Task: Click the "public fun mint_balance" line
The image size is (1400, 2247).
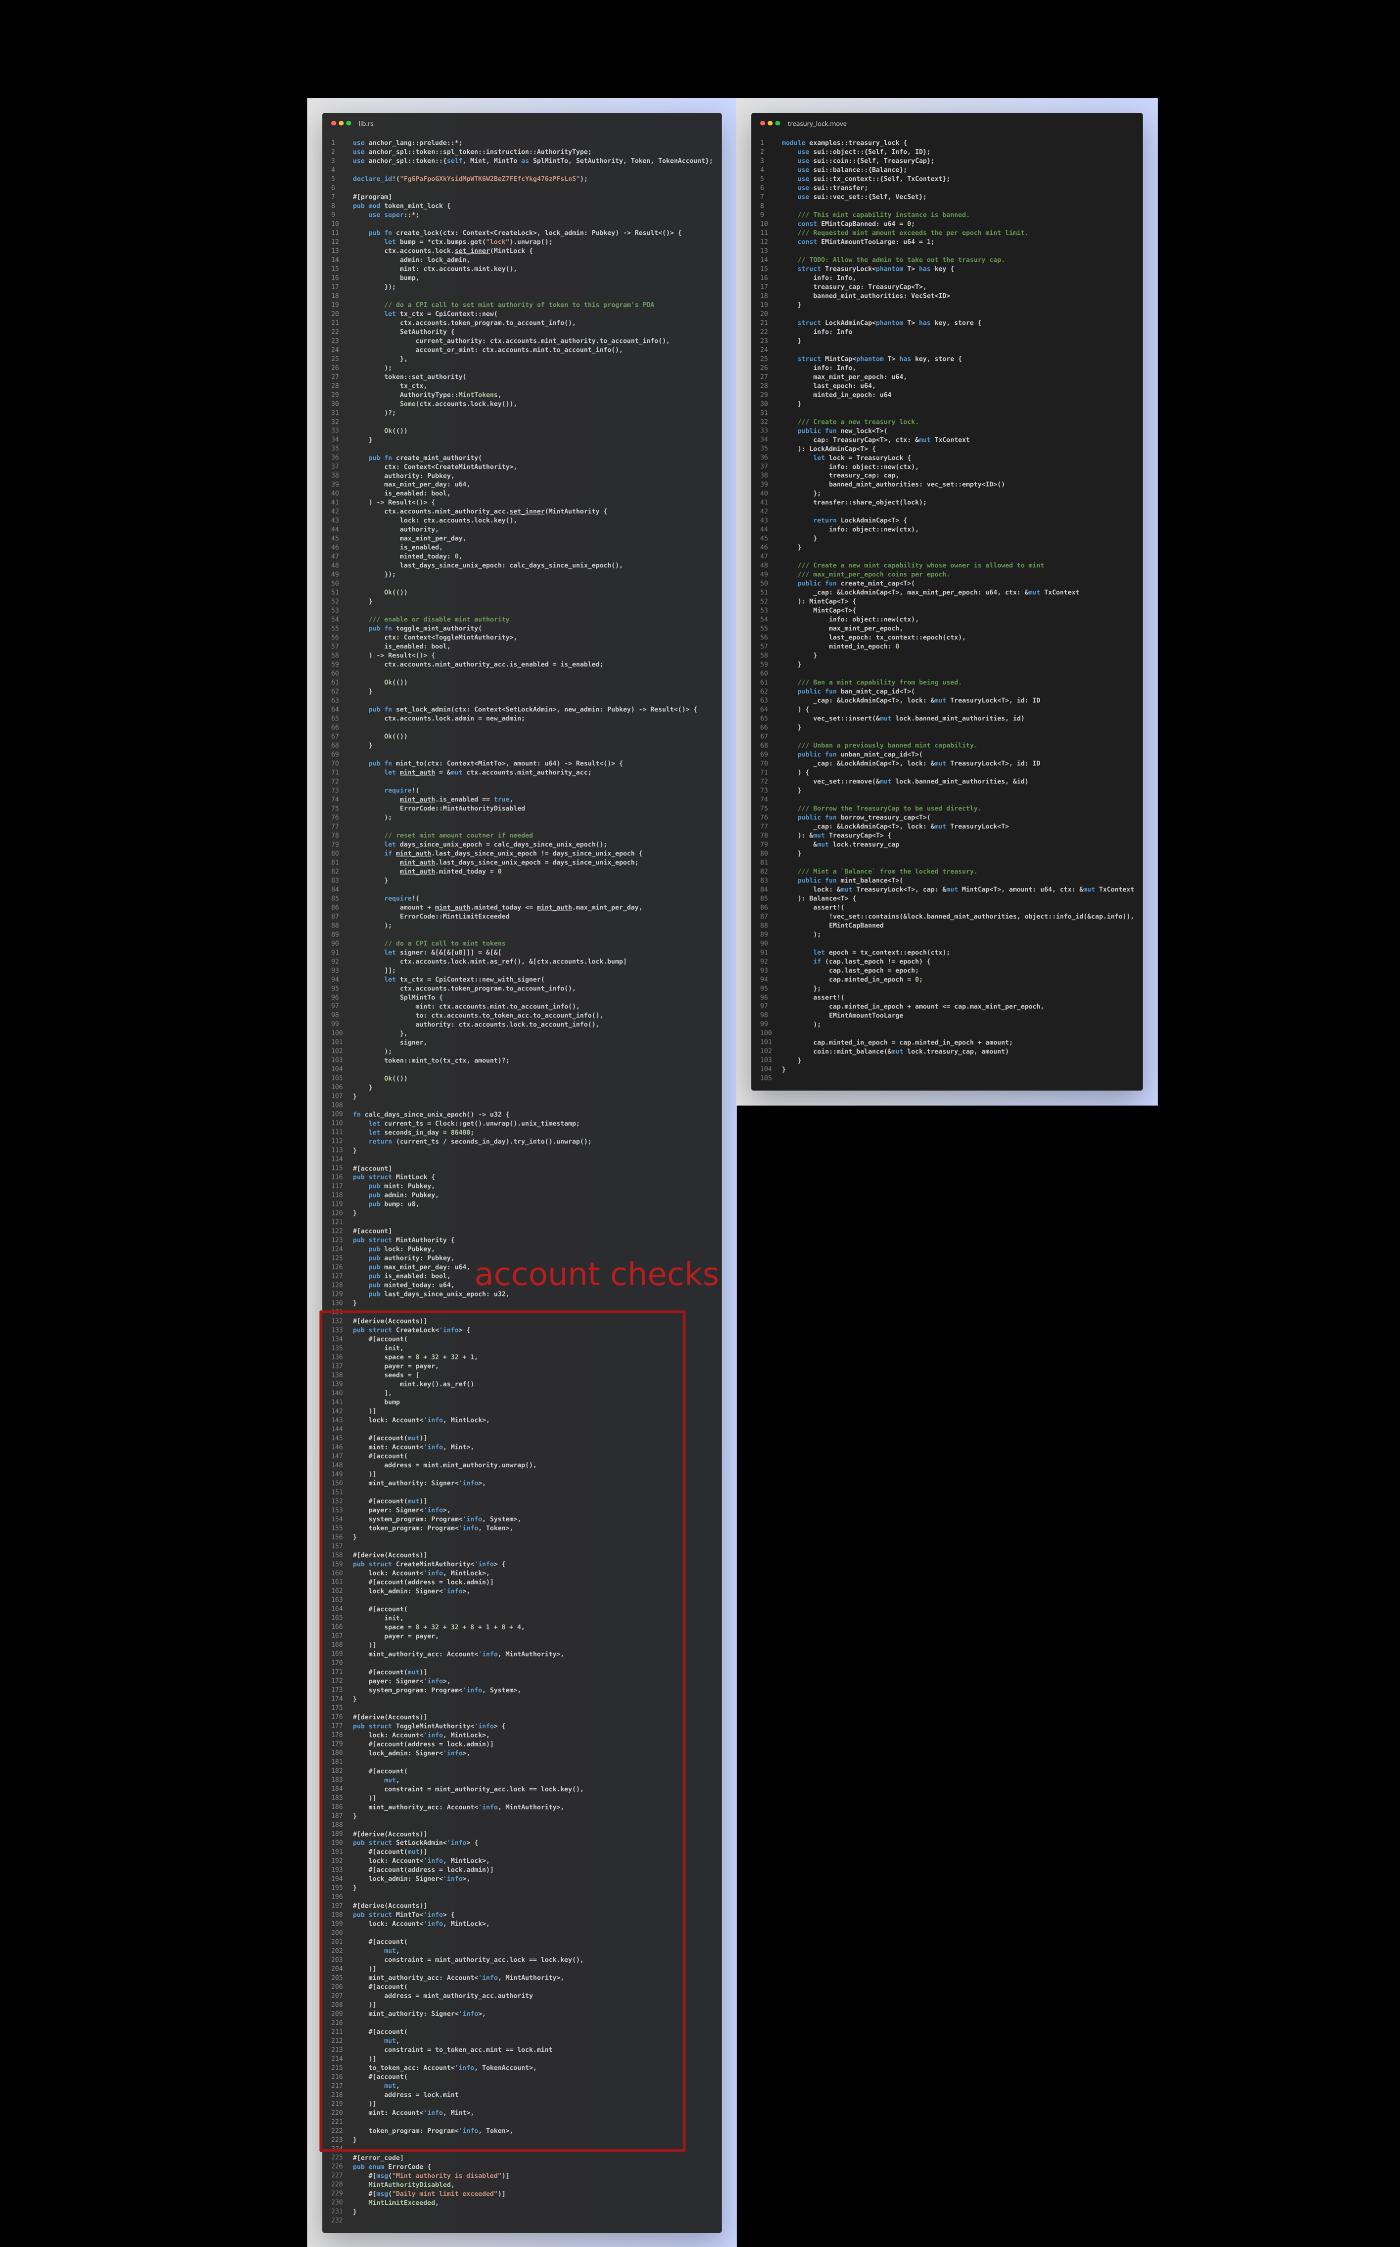Action: (x=850, y=881)
